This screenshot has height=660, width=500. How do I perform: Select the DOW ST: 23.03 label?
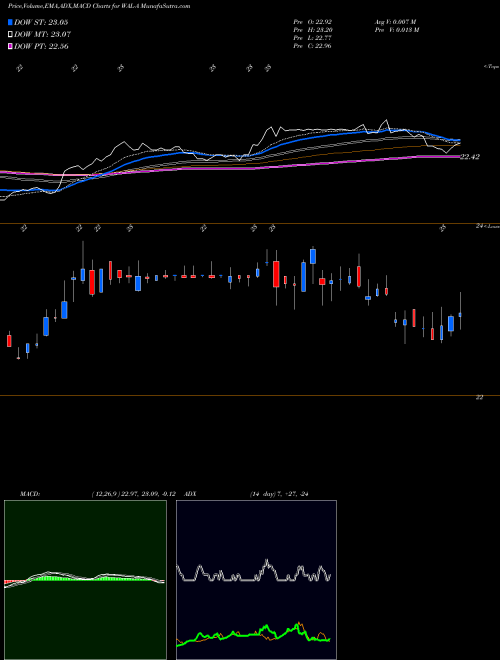[41, 22]
